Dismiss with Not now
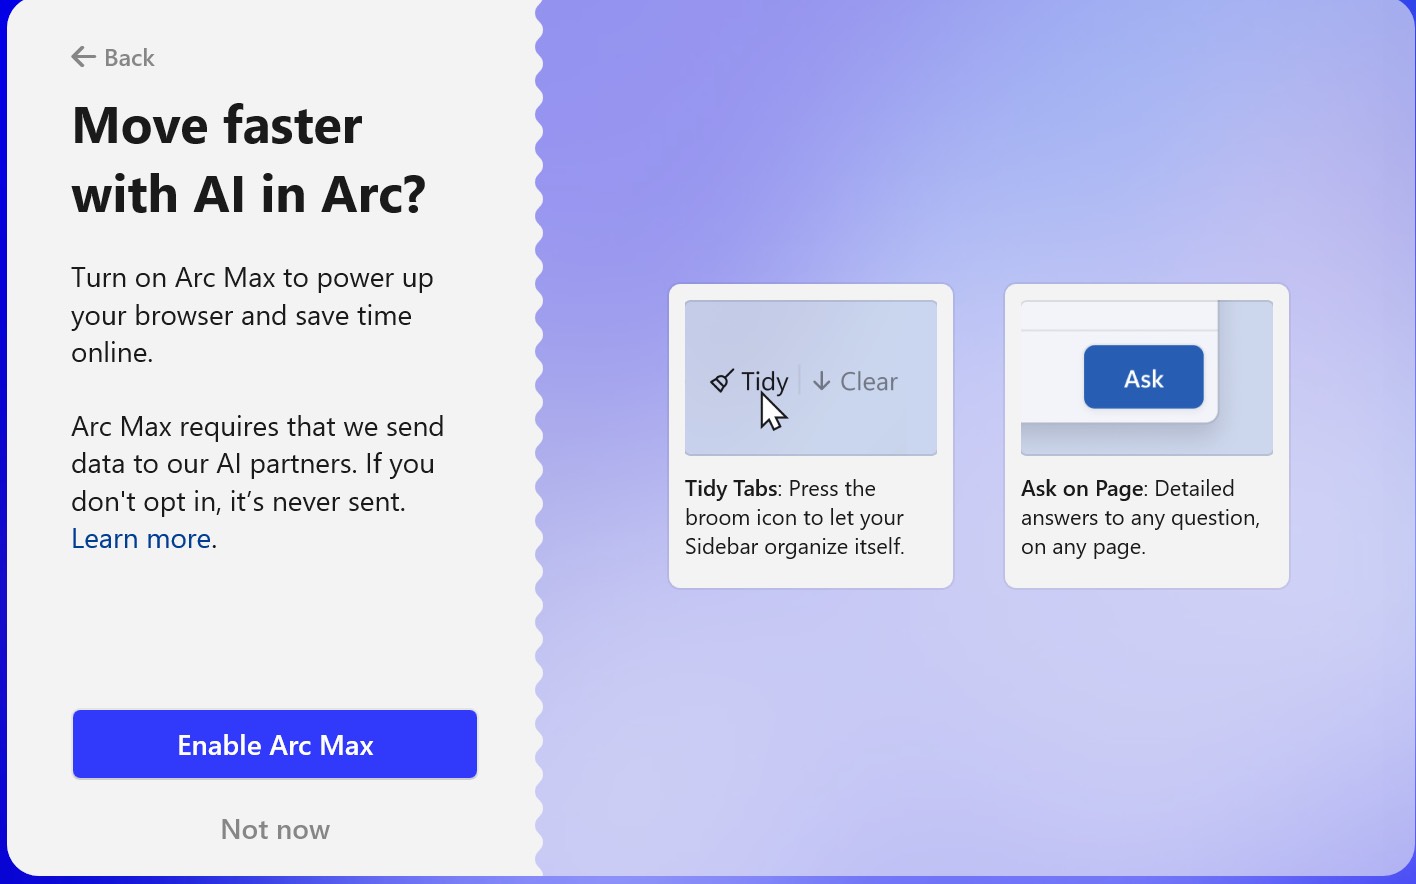 275,828
